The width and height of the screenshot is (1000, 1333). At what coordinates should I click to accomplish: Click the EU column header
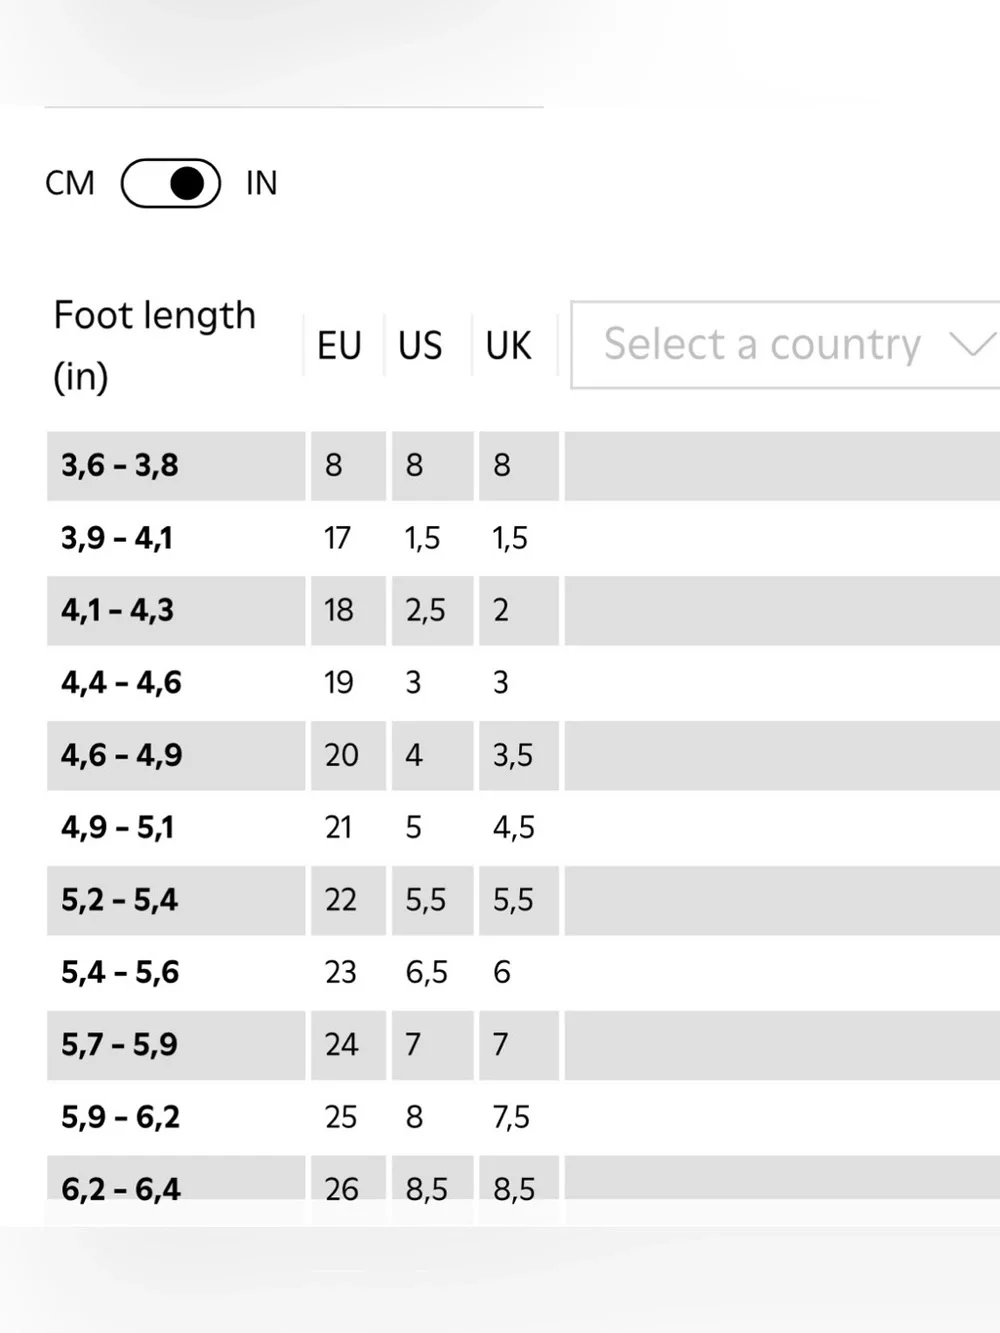[x=339, y=346]
